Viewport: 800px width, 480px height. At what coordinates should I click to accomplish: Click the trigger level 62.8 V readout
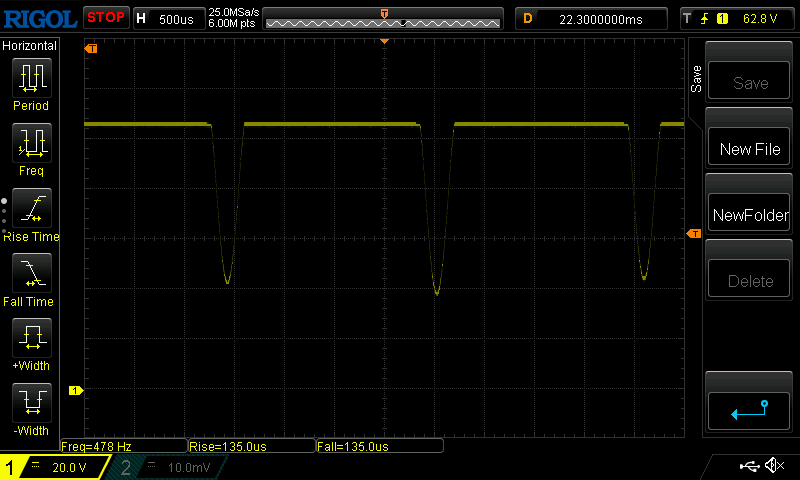pos(760,19)
